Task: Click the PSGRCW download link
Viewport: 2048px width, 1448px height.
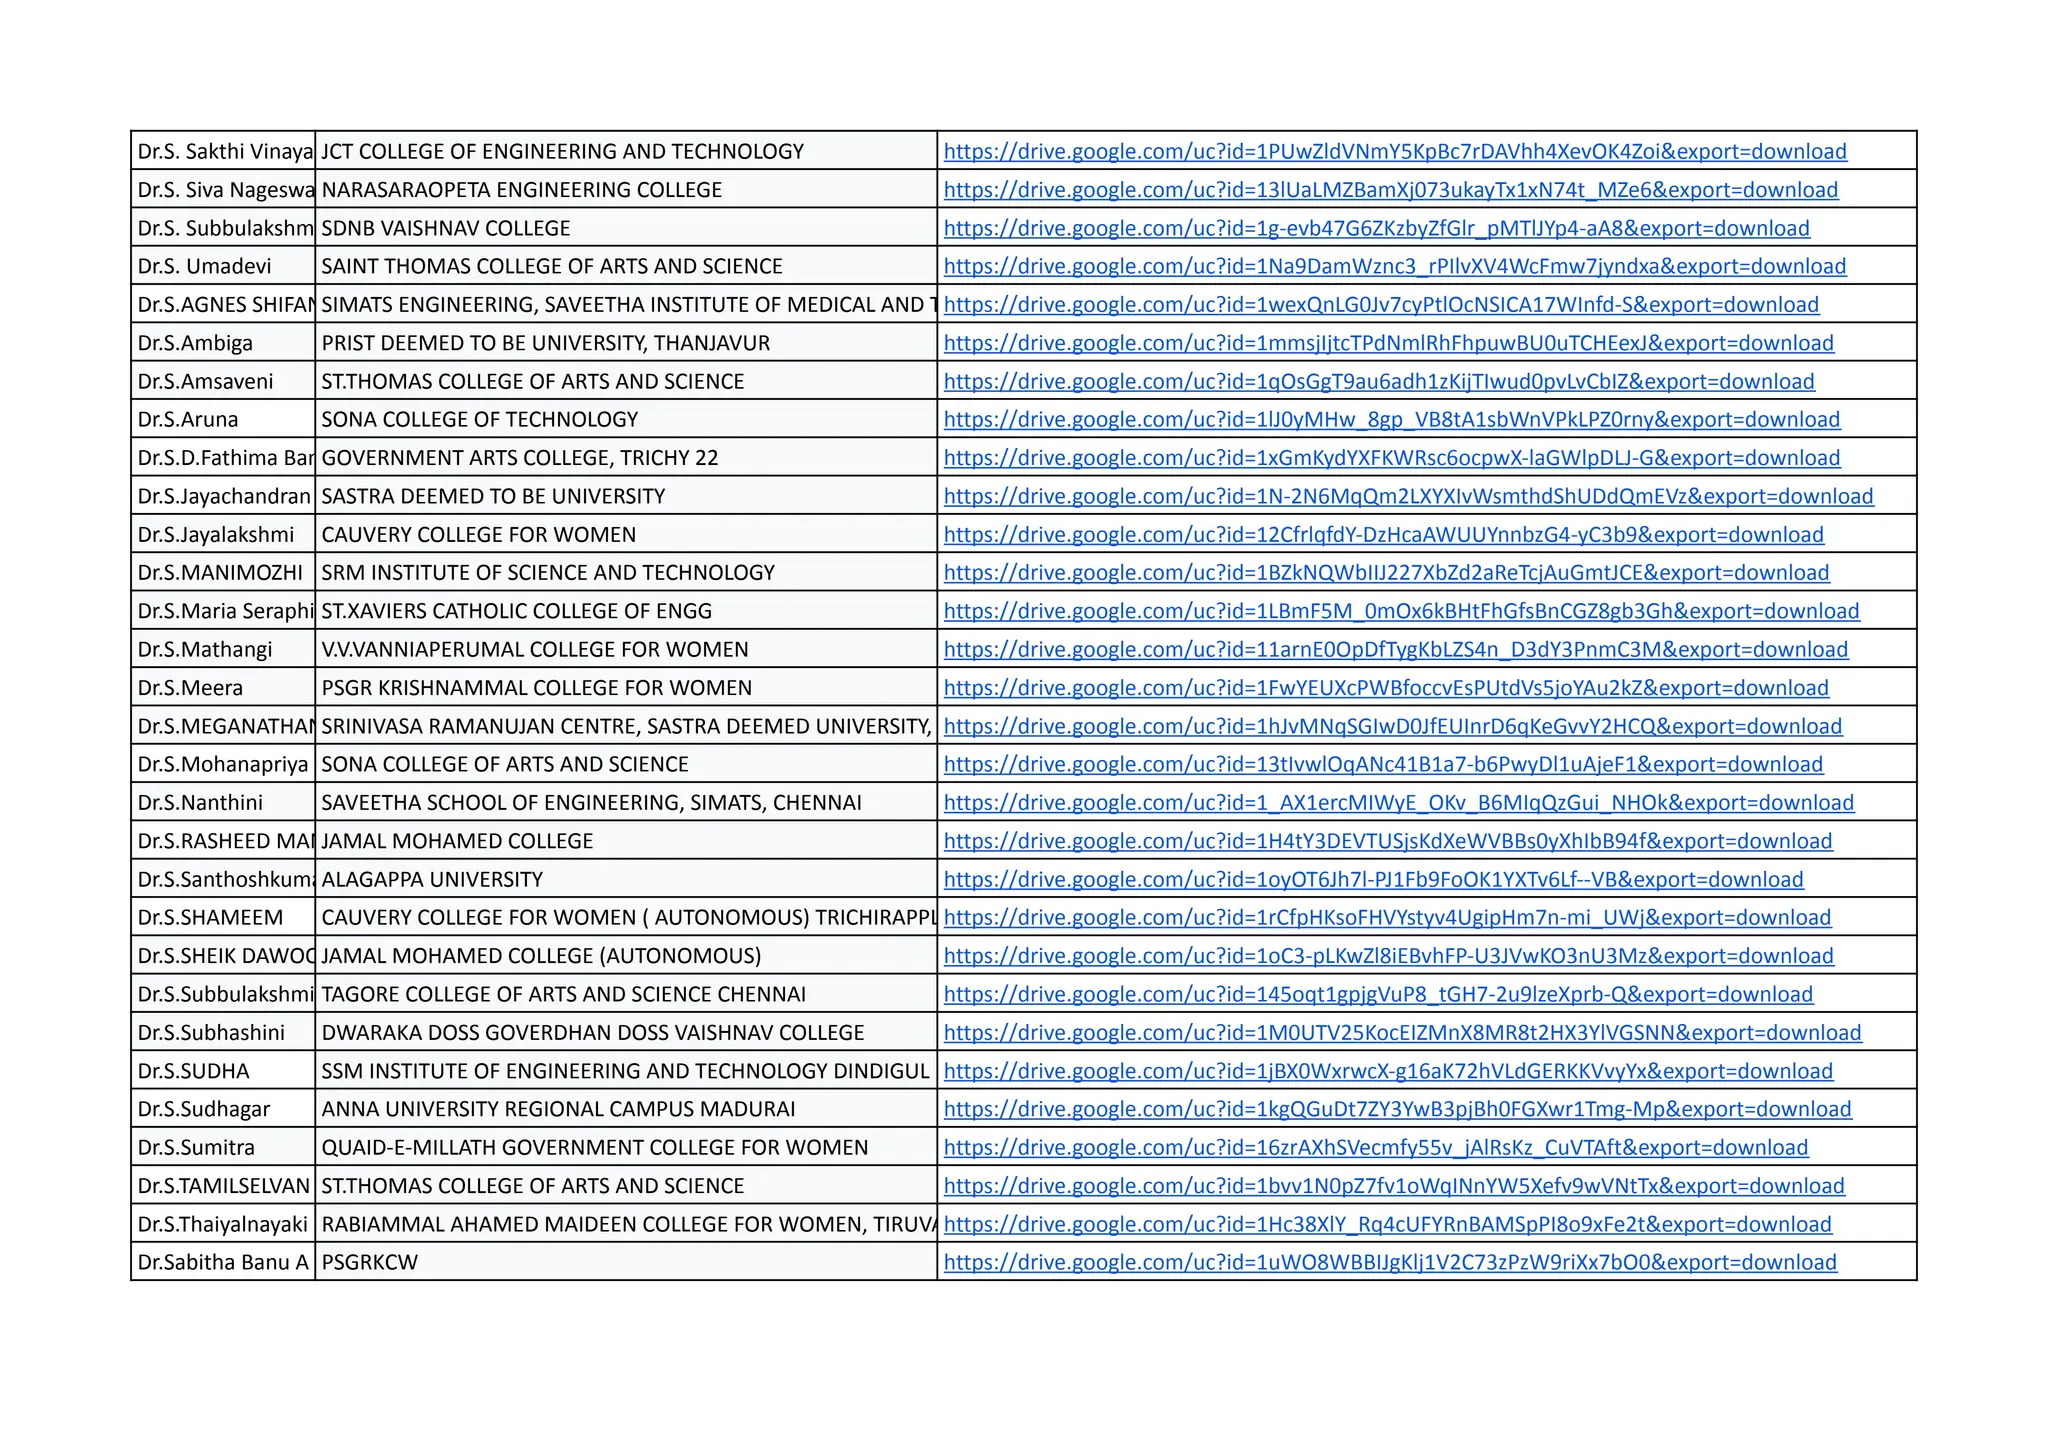Action: (x=1390, y=1262)
